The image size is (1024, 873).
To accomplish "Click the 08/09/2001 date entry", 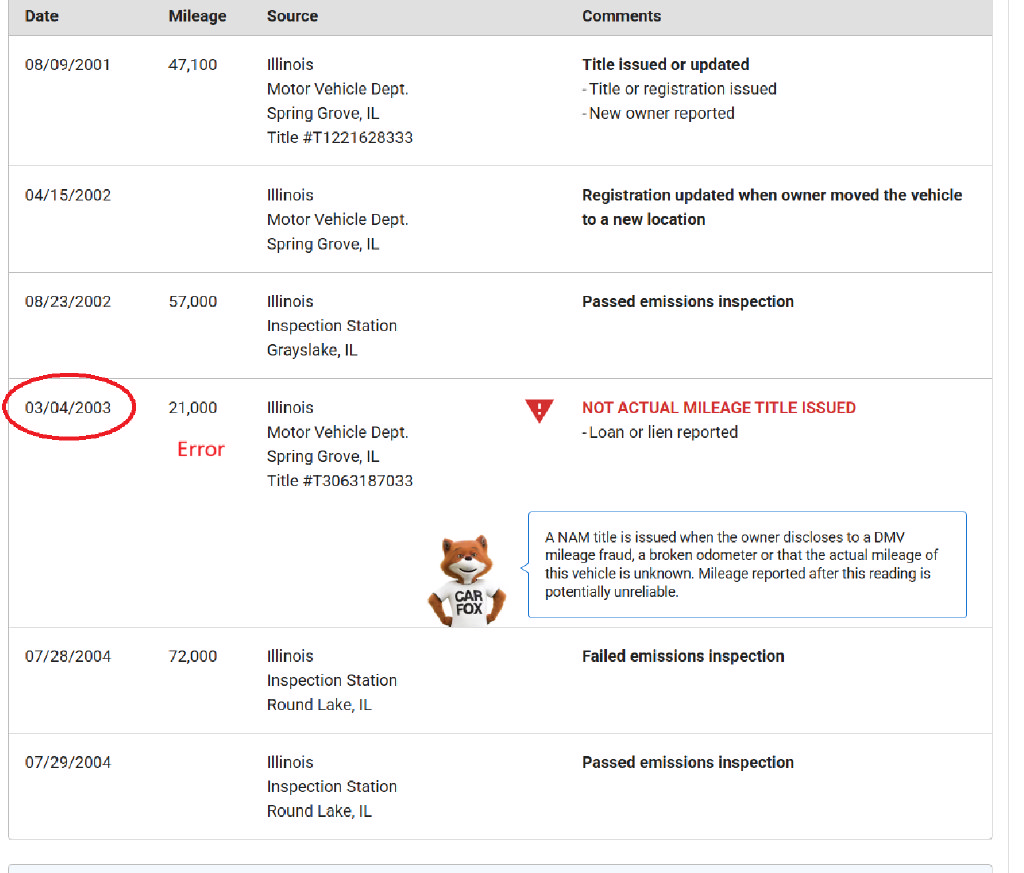I will pos(67,65).
